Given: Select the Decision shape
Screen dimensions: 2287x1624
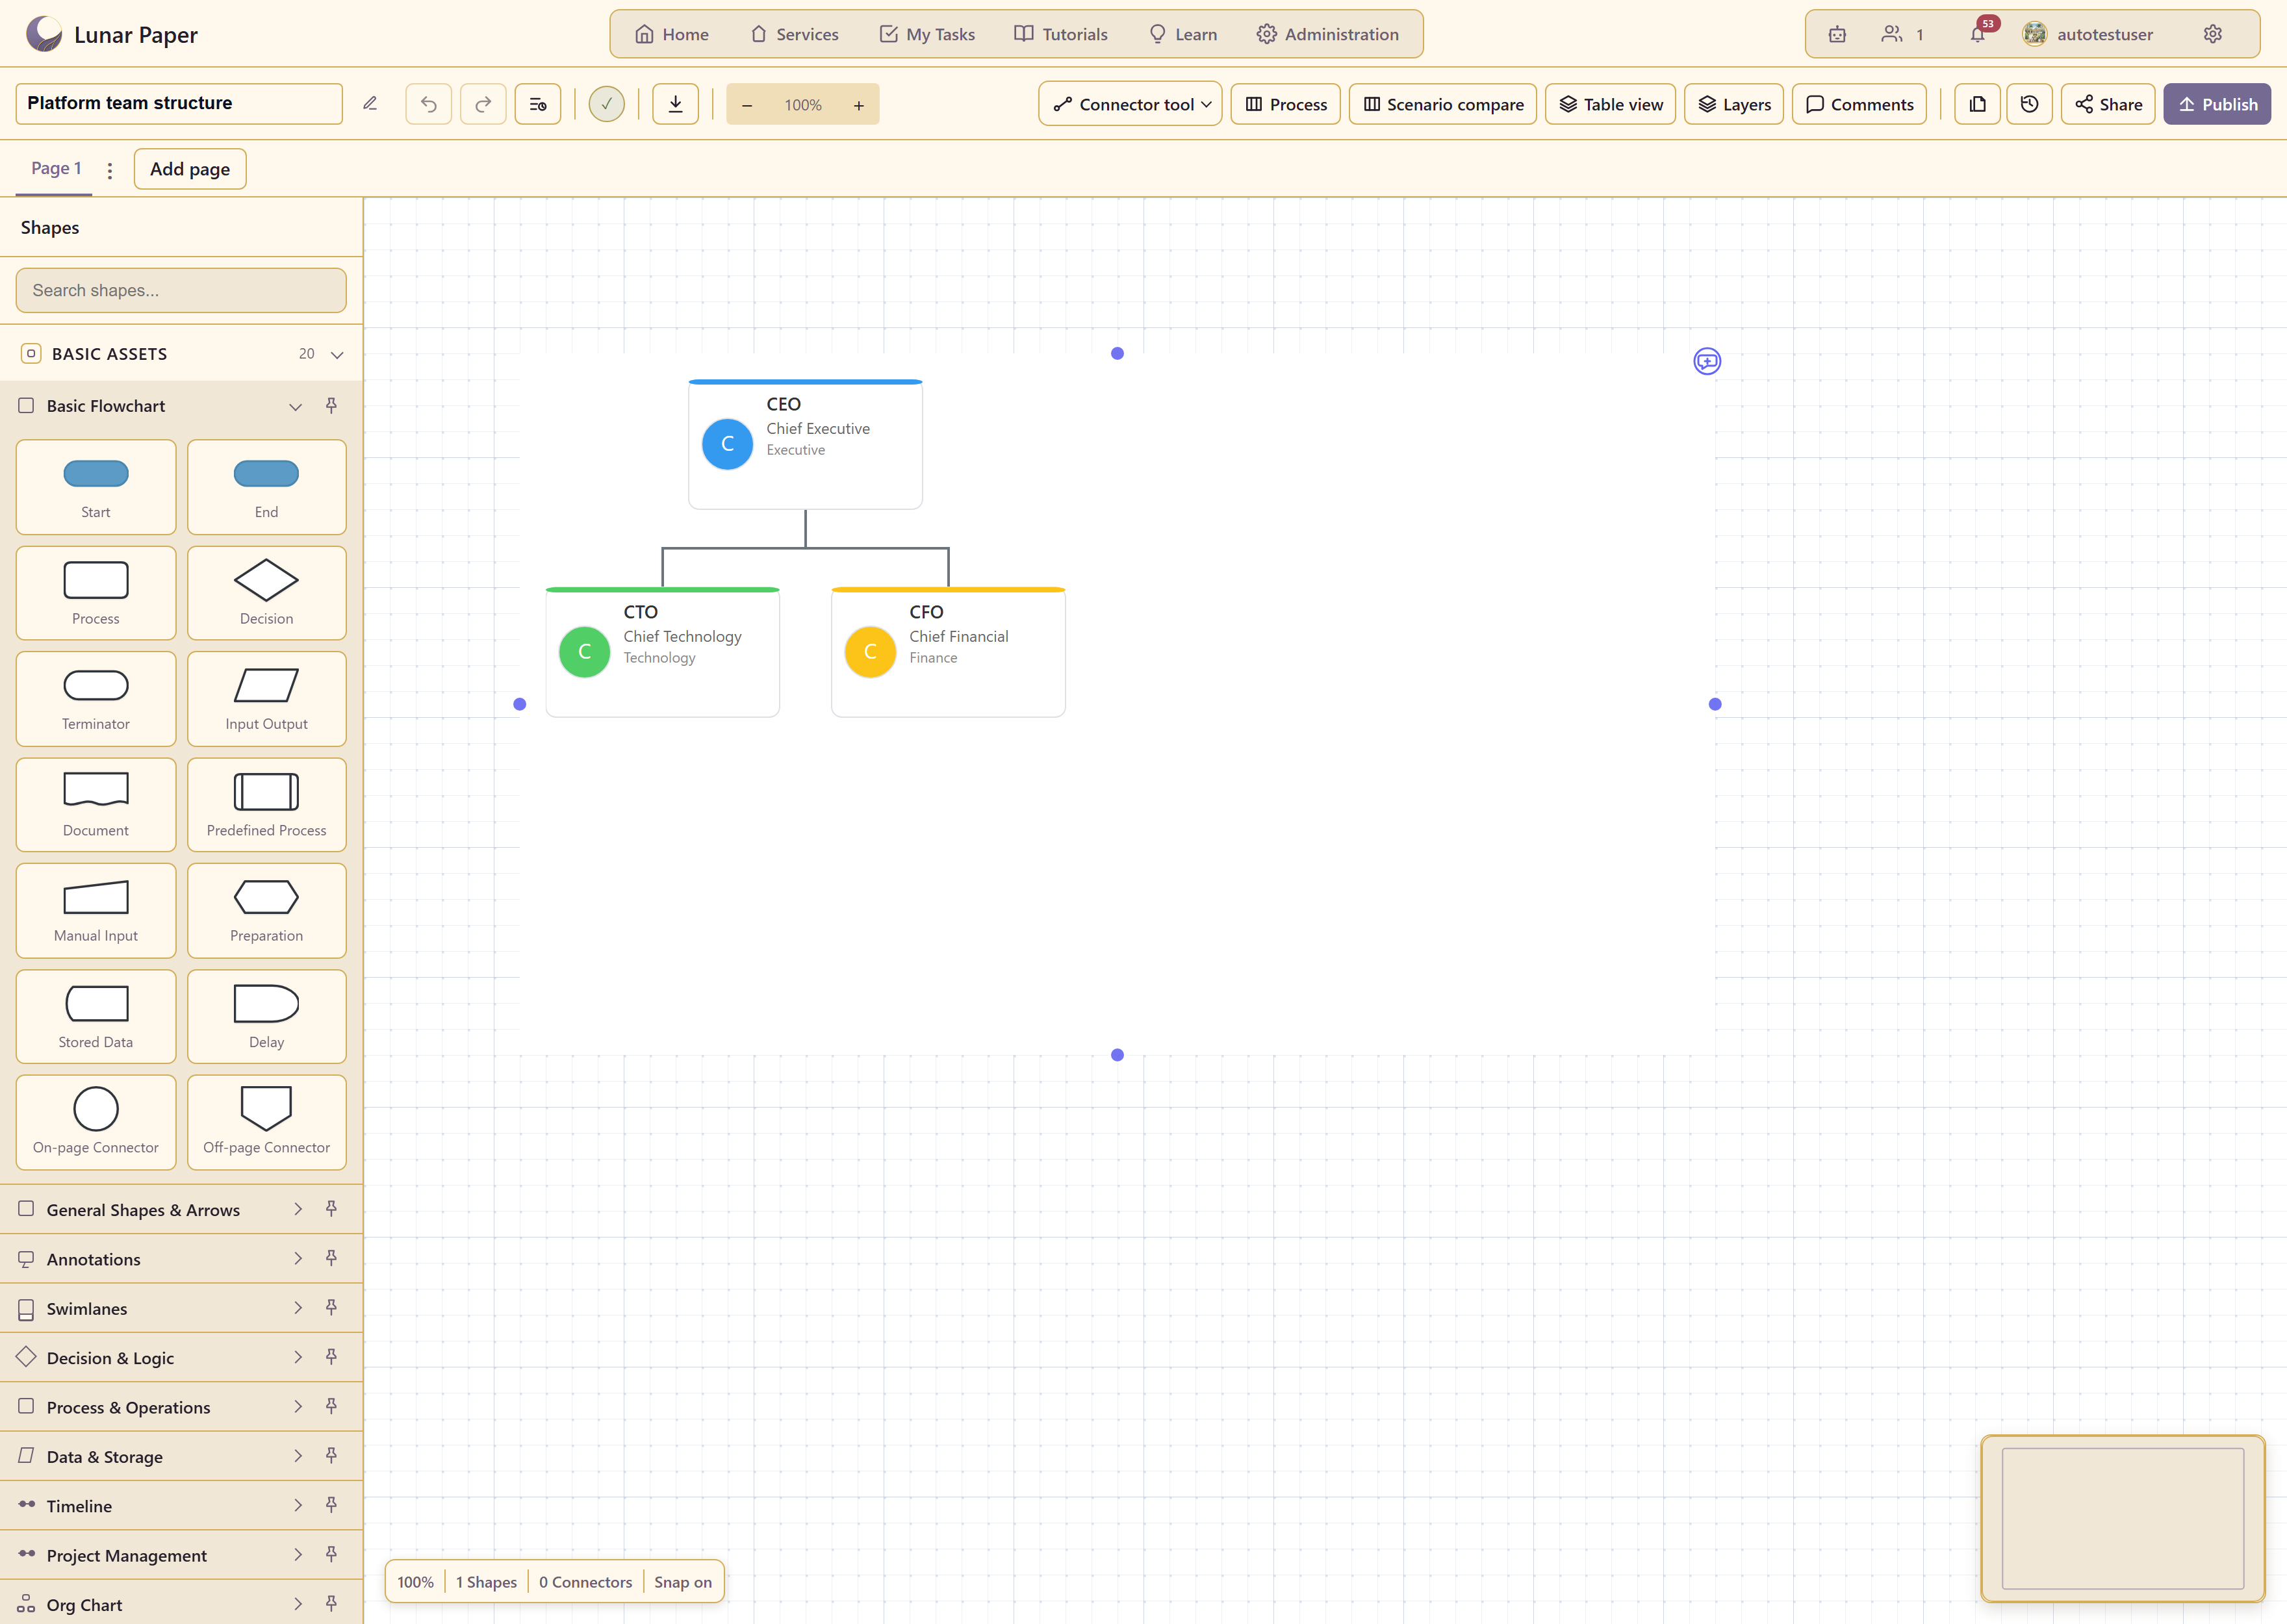Looking at the screenshot, I should coord(266,593).
